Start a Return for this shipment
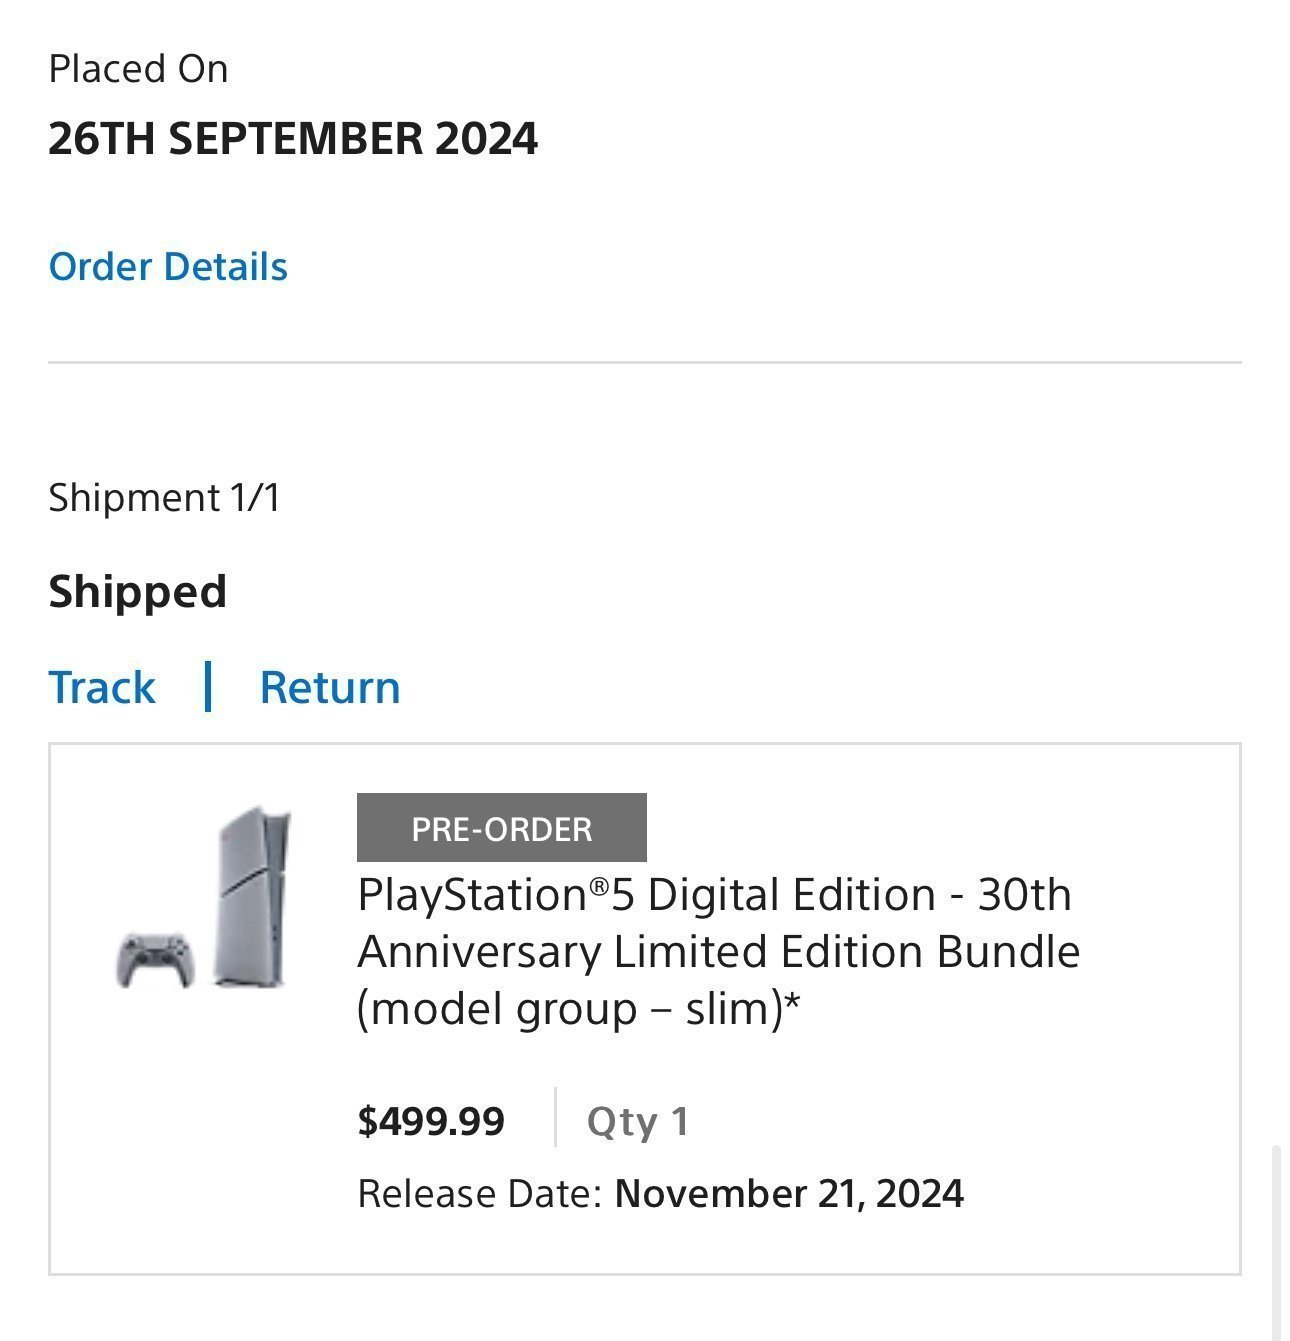Image resolution: width=1290 pixels, height=1341 pixels. [330, 686]
